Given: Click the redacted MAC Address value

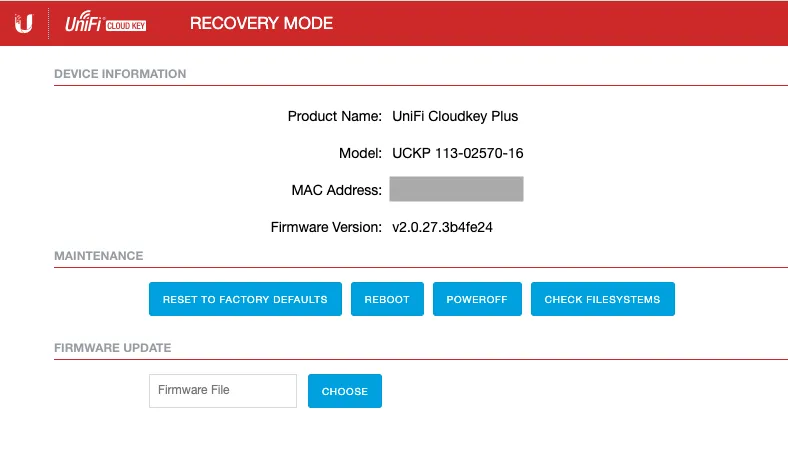Looking at the screenshot, I should pos(456,189).
